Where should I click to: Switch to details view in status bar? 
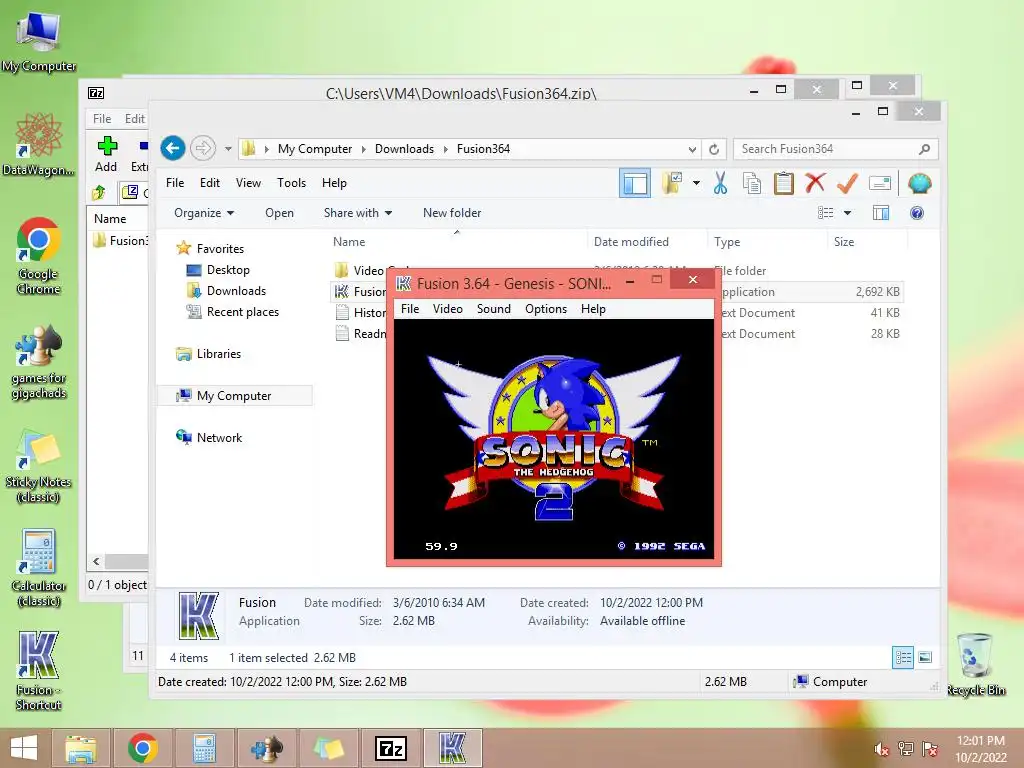tap(903, 658)
